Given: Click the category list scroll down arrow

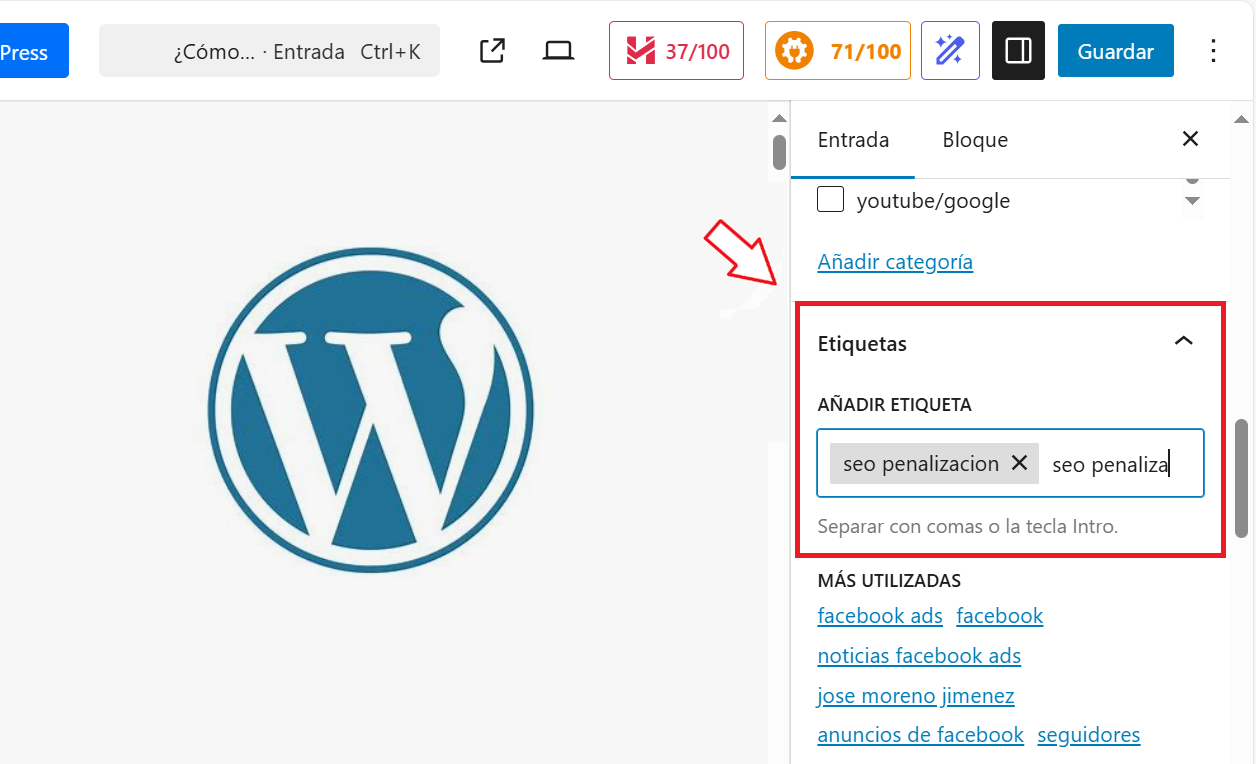Looking at the screenshot, I should pyautogui.click(x=1191, y=201).
